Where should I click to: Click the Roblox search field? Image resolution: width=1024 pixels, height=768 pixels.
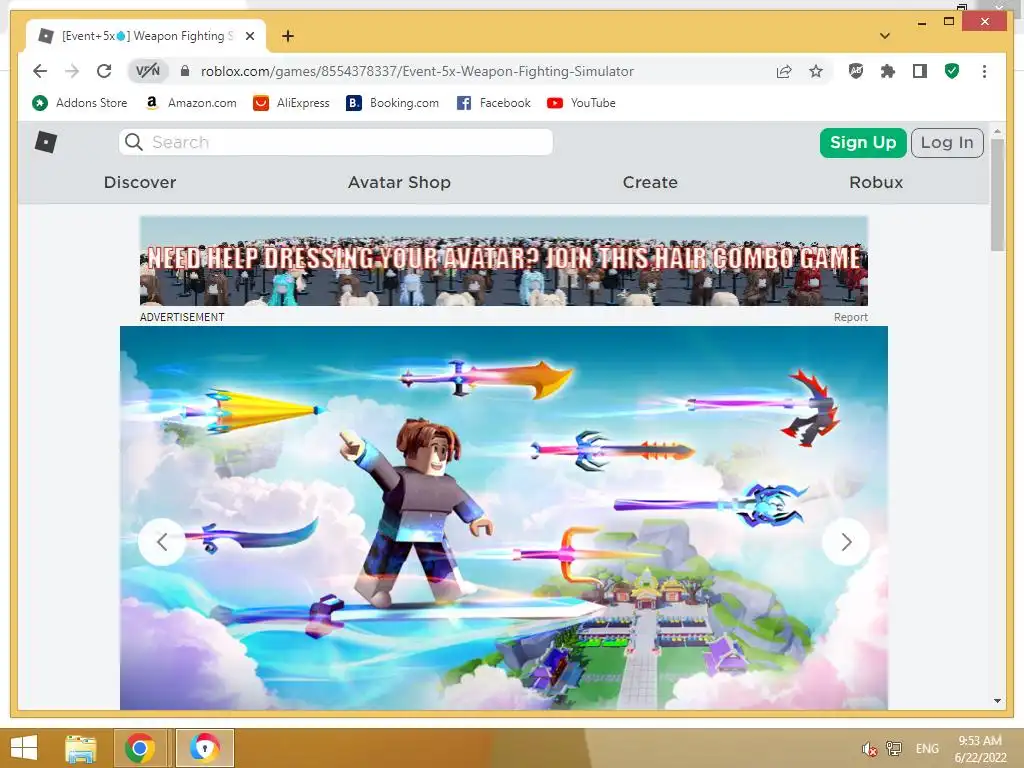pos(336,142)
